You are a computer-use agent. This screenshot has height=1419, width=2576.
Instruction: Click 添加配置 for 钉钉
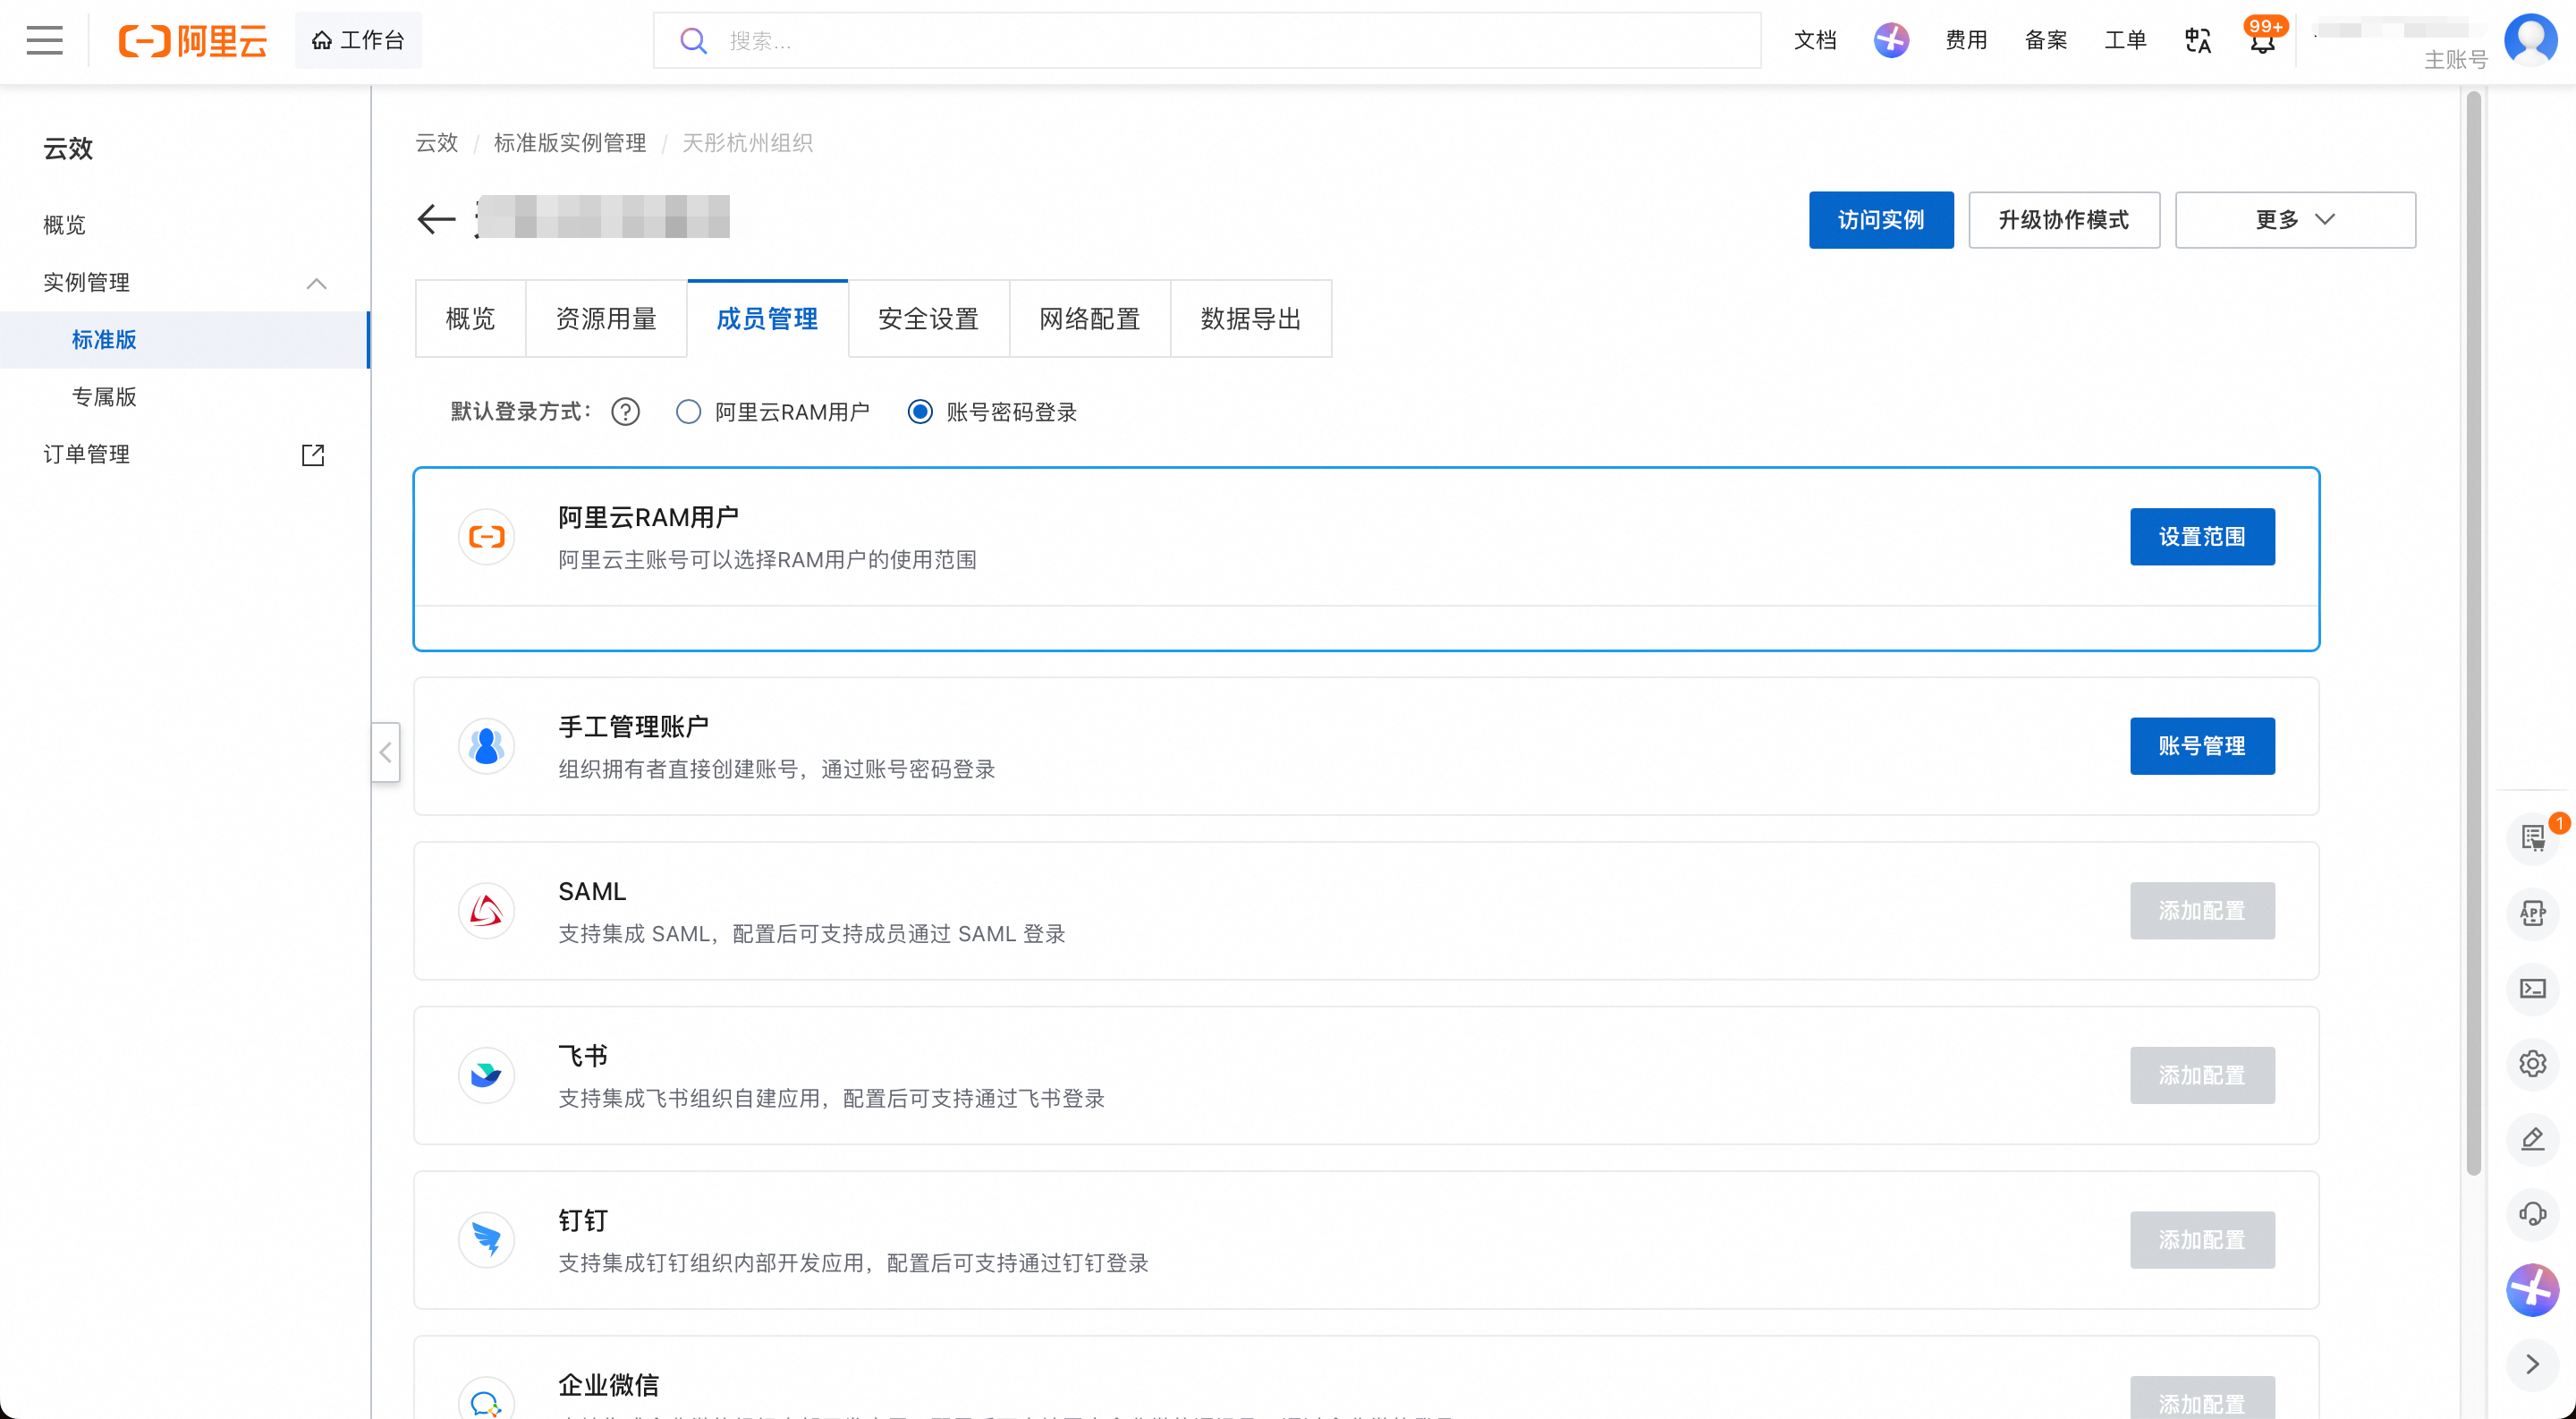click(2202, 1240)
